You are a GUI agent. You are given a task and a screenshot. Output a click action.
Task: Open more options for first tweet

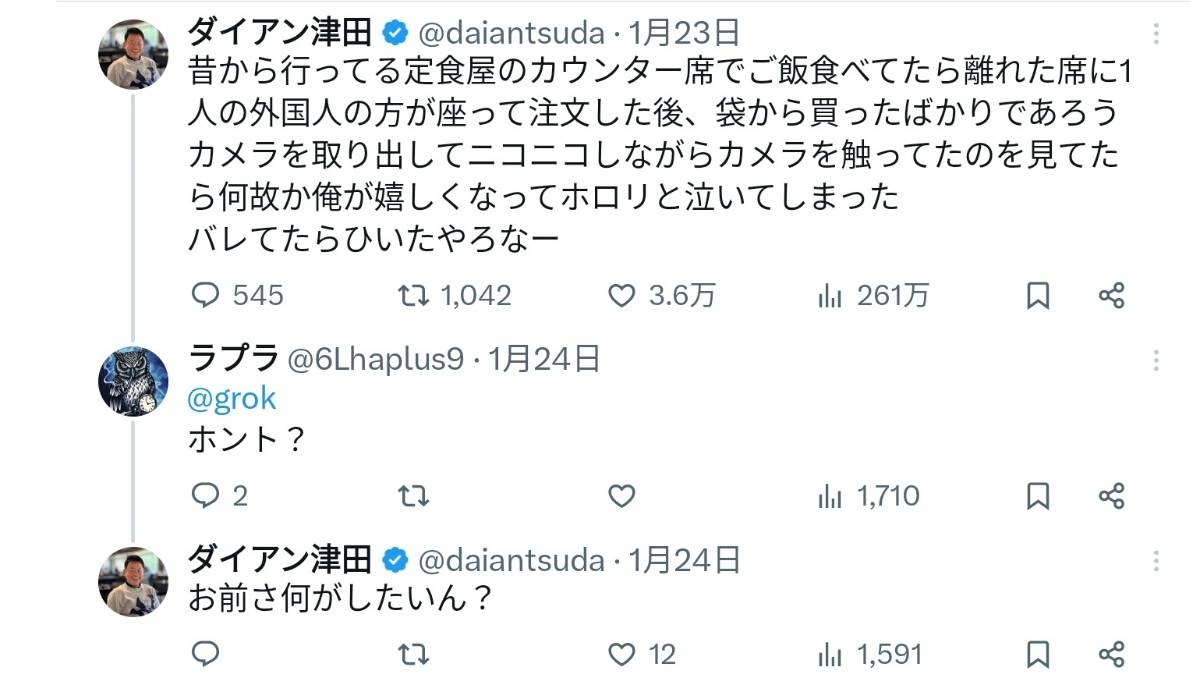click(x=1157, y=35)
